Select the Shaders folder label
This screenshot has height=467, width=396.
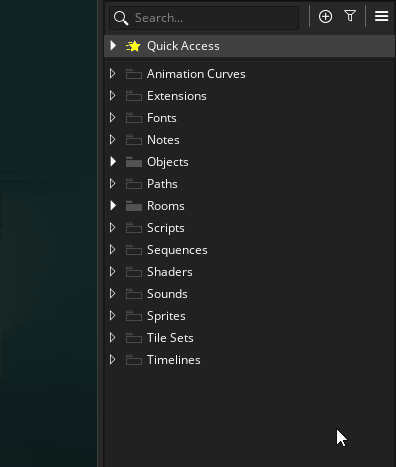170,272
